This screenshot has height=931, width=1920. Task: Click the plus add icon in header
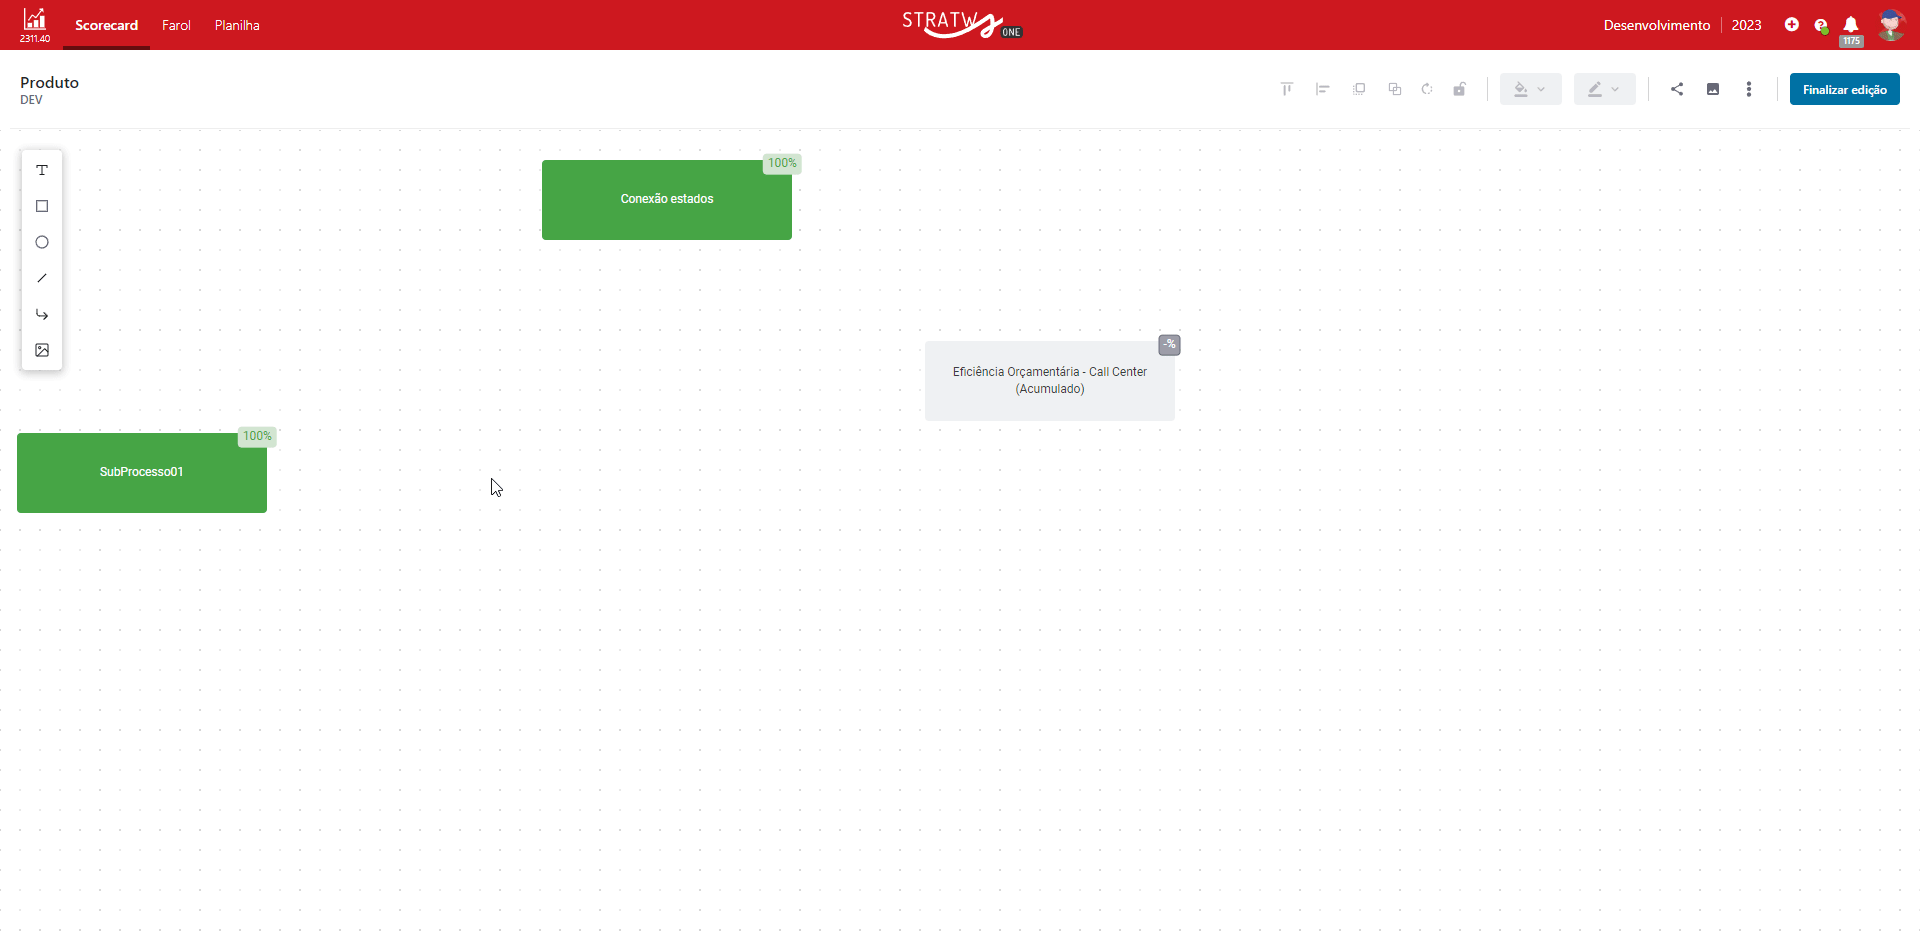pyautogui.click(x=1792, y=25)
